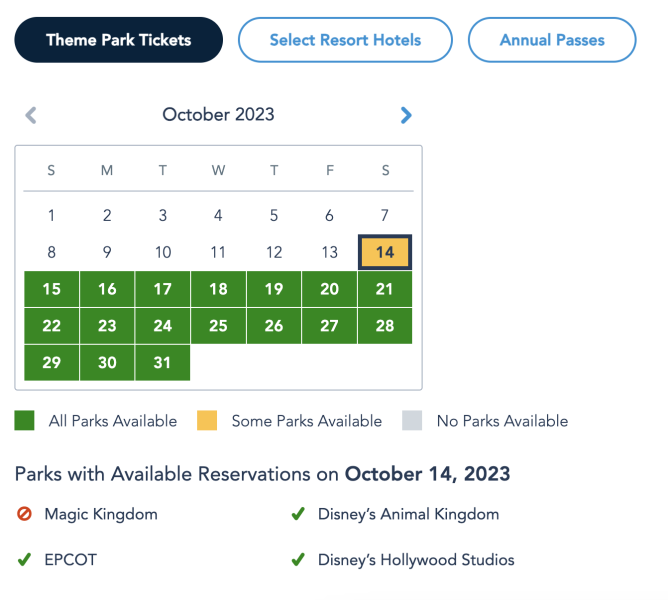The height and width of the screenshot is (600, 668).
Task: Open the Theme Park Tickets tab
Action: pyautogui.click(x=118, y=40)
